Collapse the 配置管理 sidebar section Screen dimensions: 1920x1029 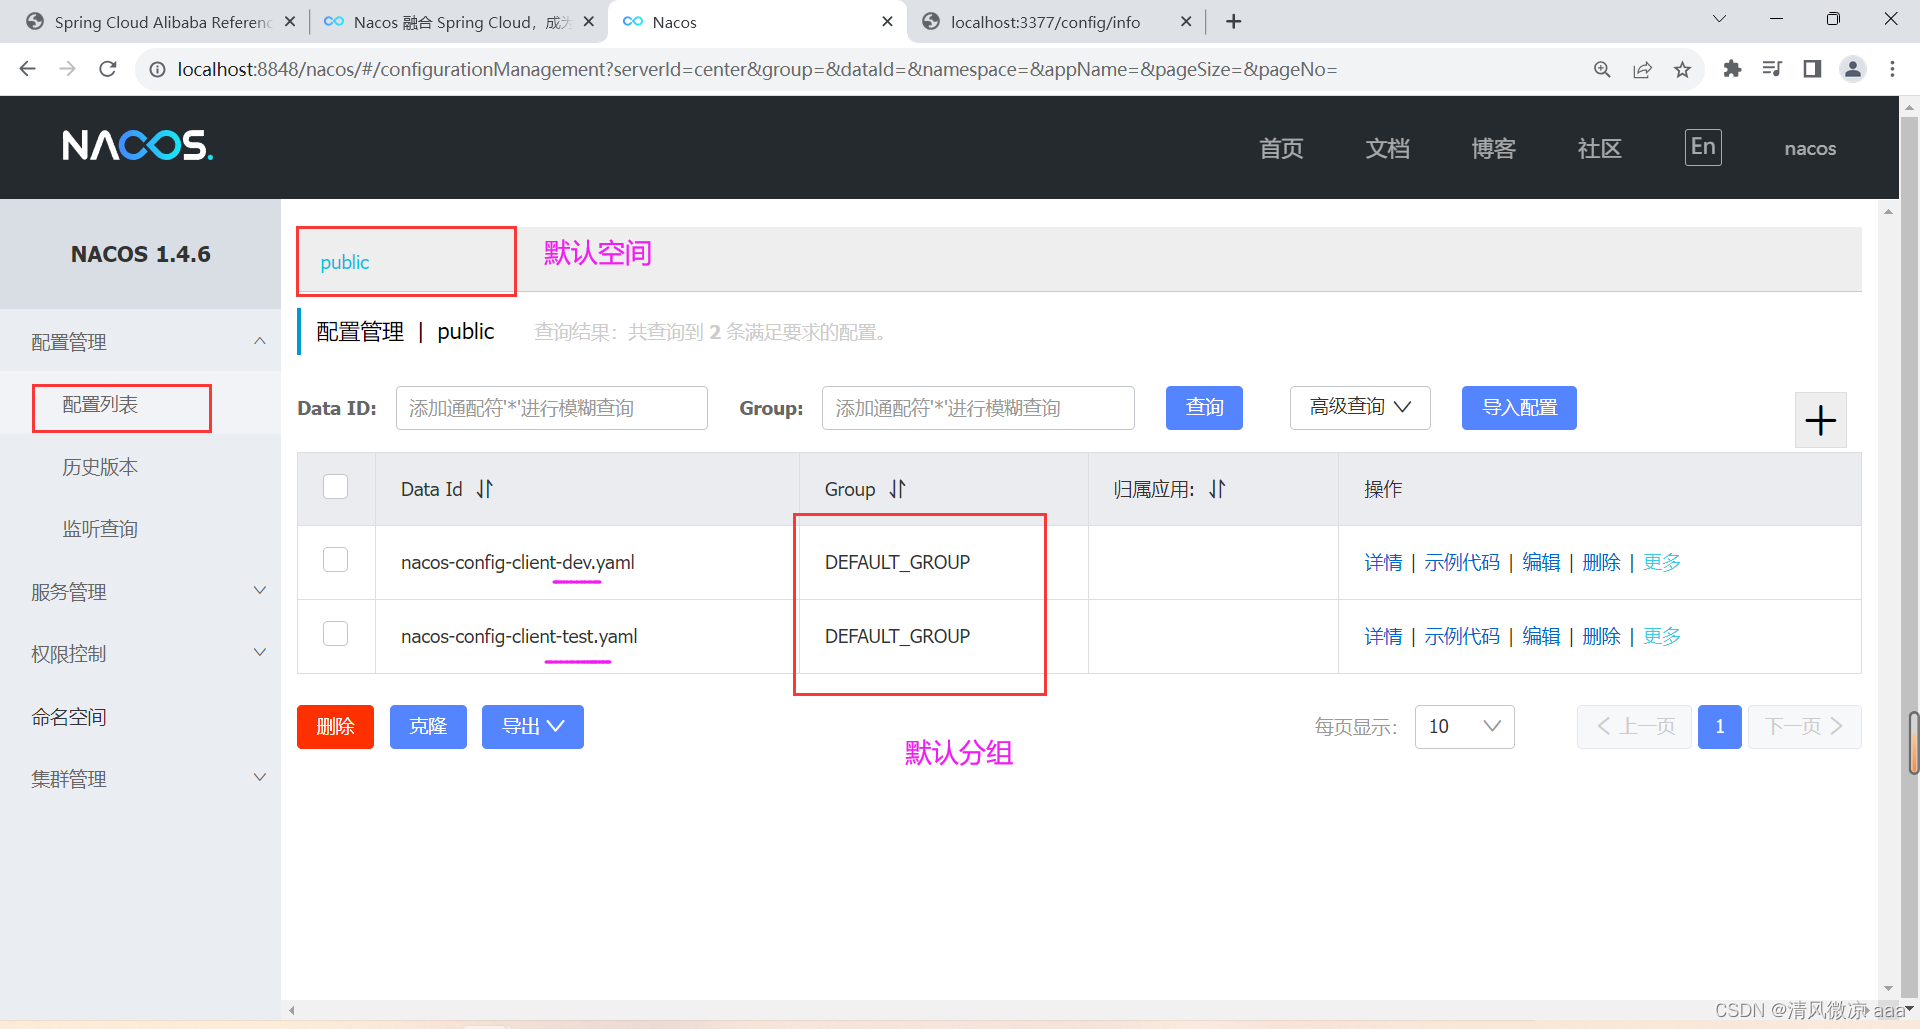[x=140, y=342]
